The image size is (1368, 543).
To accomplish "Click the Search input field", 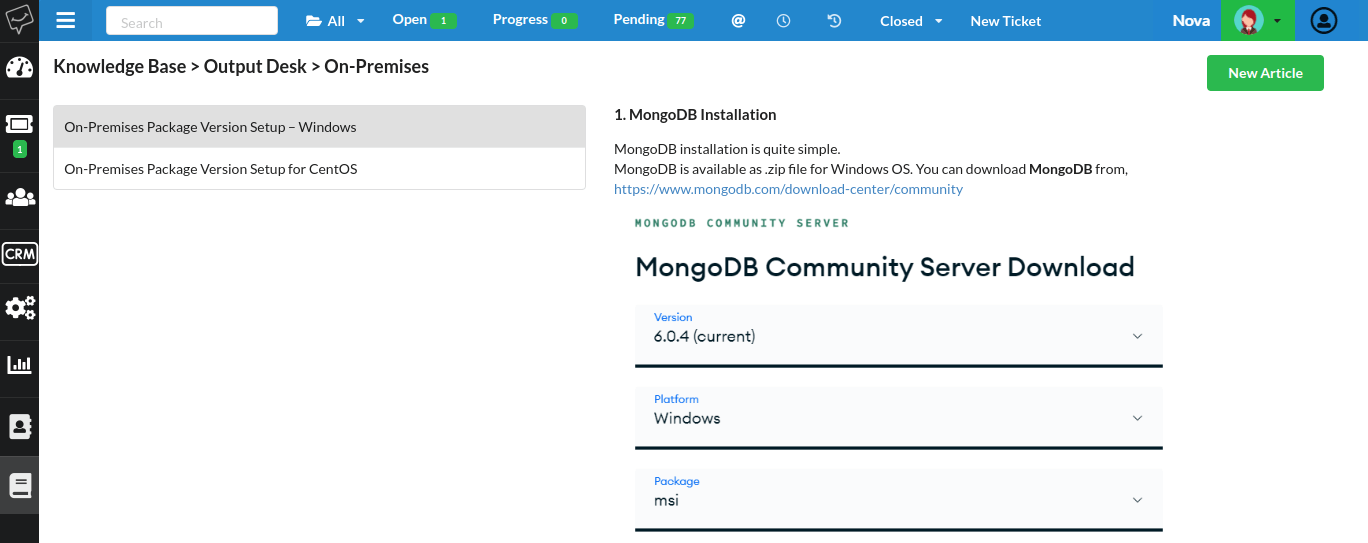I will coord(192,20).
